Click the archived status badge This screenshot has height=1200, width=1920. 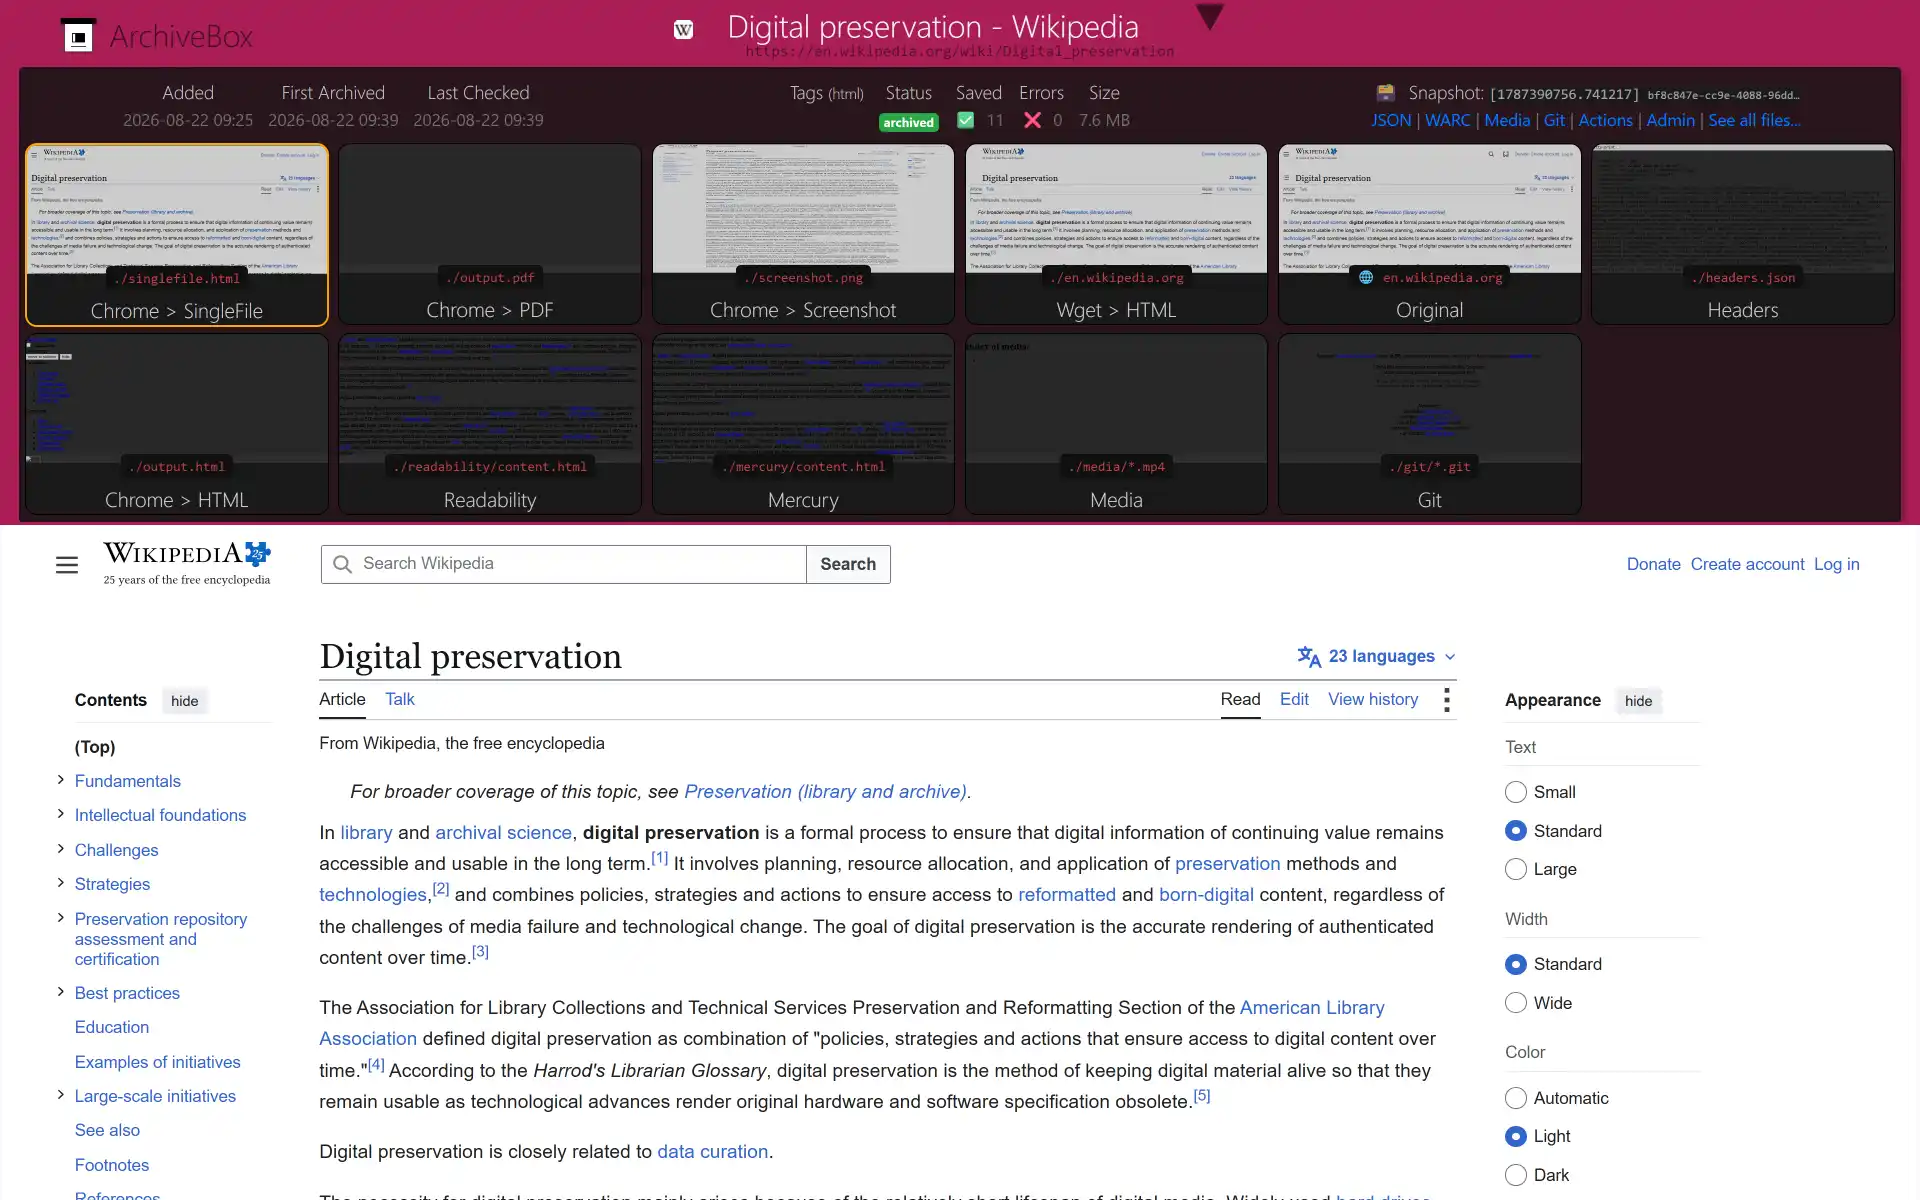[908, 122]
